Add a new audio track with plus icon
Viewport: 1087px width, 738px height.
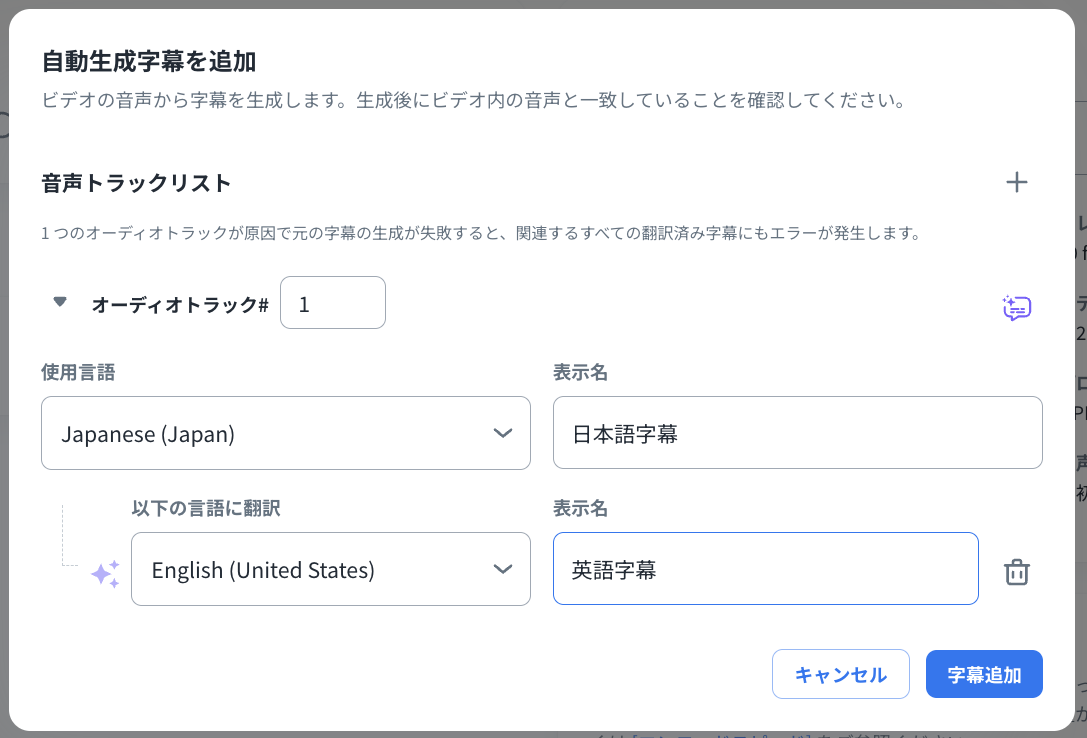[x=1016, y=182]
